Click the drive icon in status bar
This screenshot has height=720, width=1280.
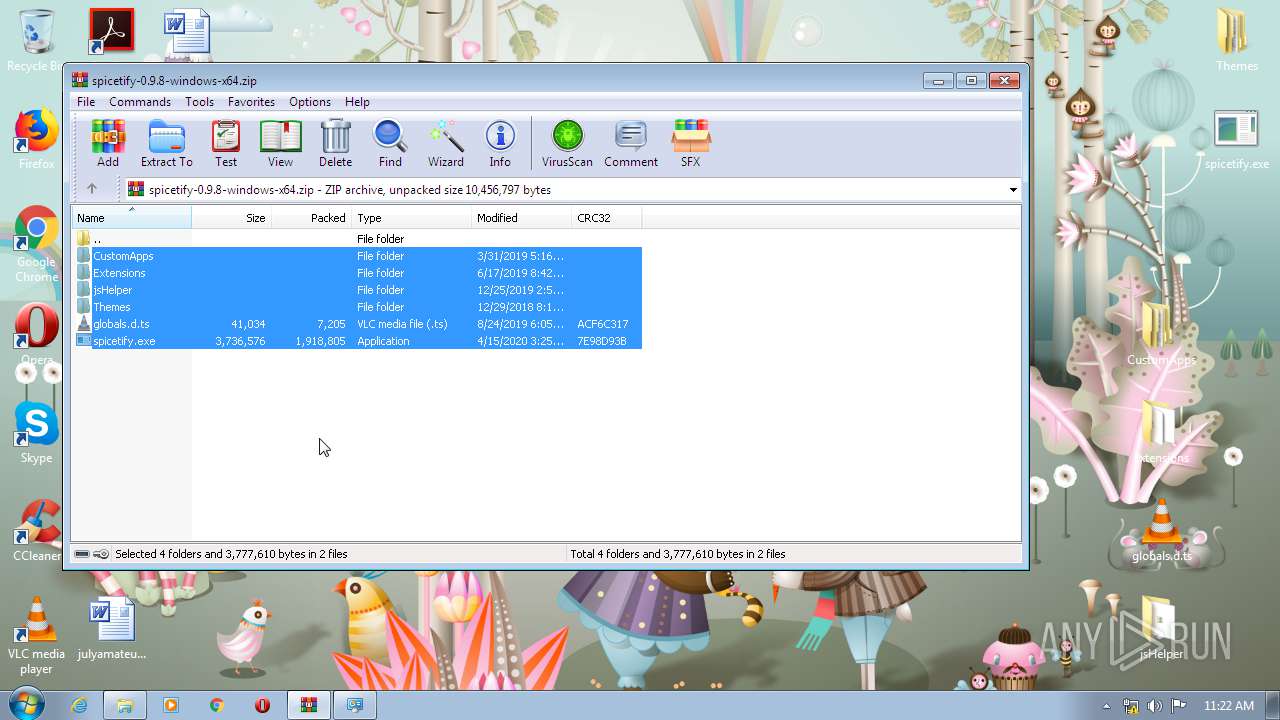point(82,554)
